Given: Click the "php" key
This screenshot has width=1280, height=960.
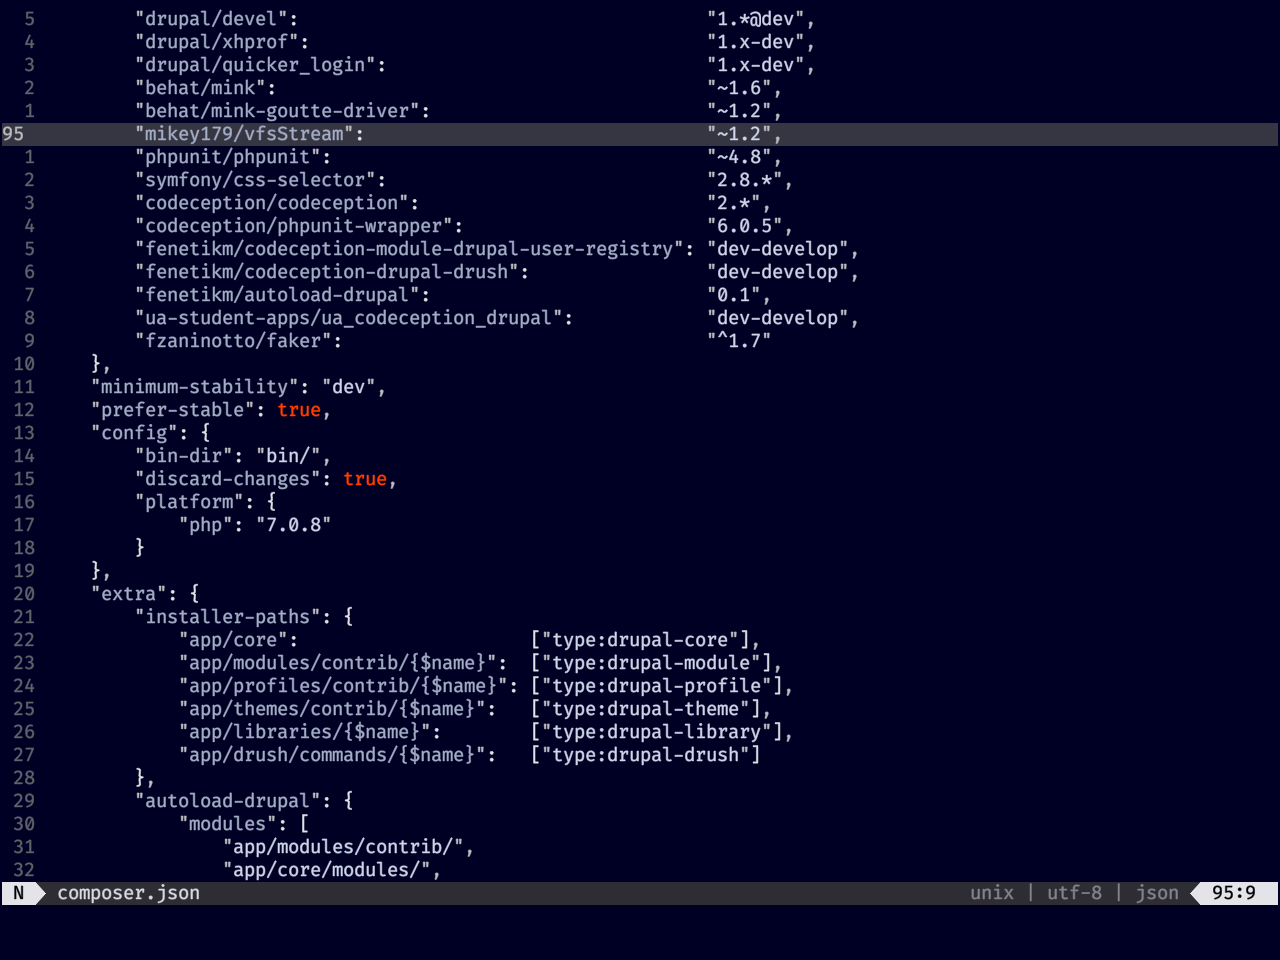Looking at the screenshot, I should [206, 525].
